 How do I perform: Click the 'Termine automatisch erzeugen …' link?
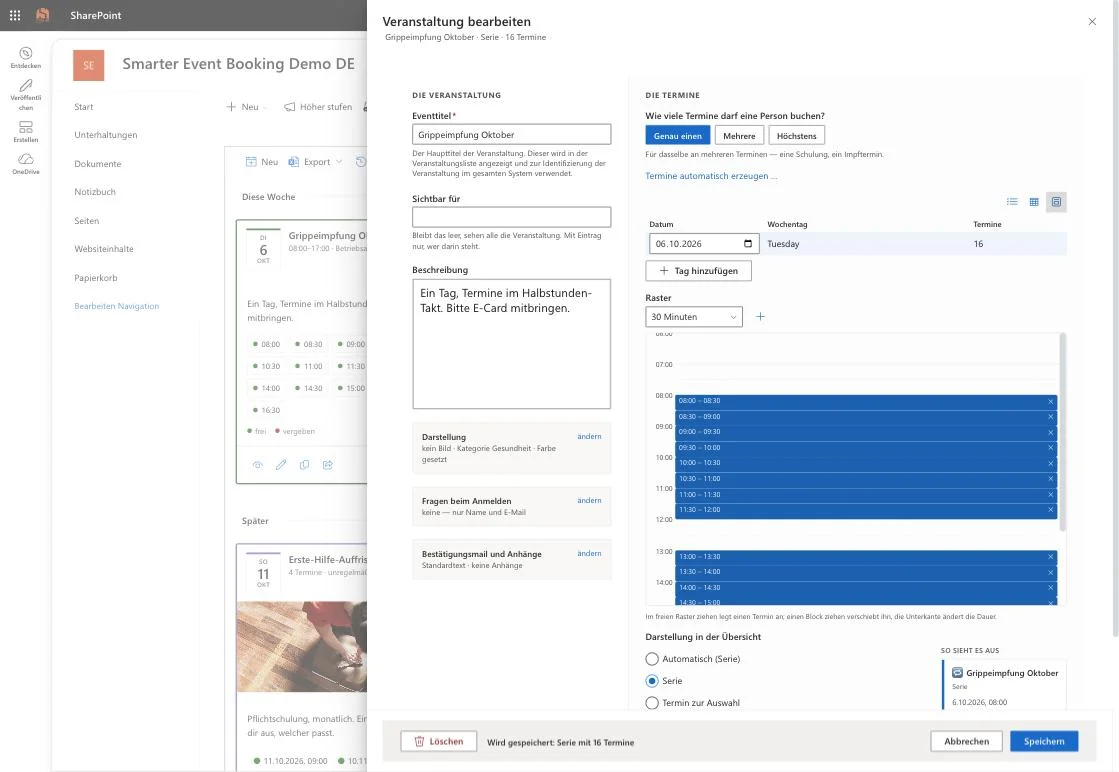(711, 176)
